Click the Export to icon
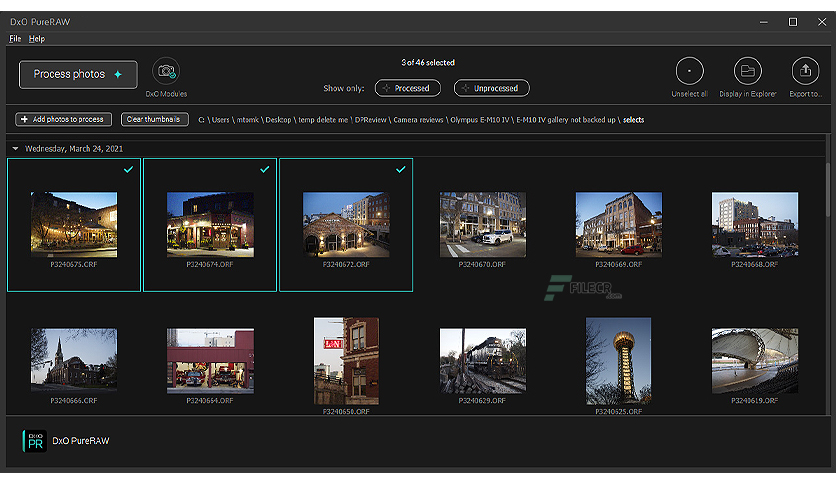The image size is (836, 484). pyautogui.click(x=805, y=71)
